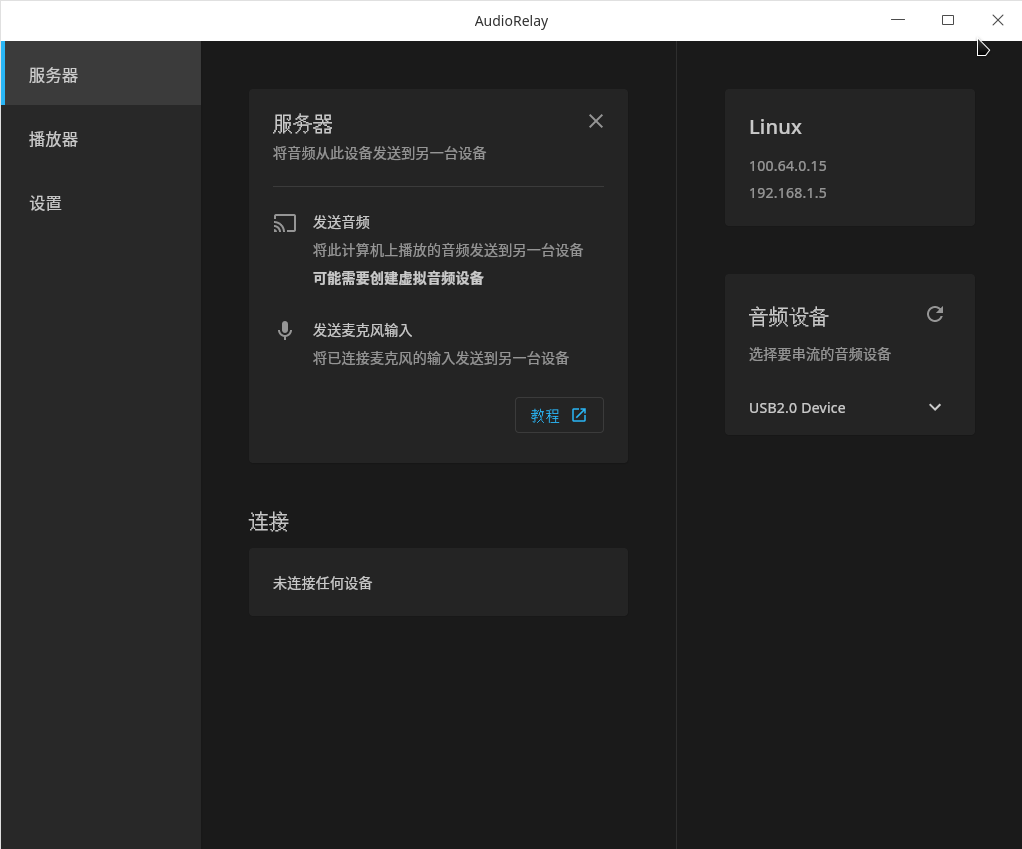Close the 服务器 info card
Viewport: 1022px width, 849px height.
[596, 121]
